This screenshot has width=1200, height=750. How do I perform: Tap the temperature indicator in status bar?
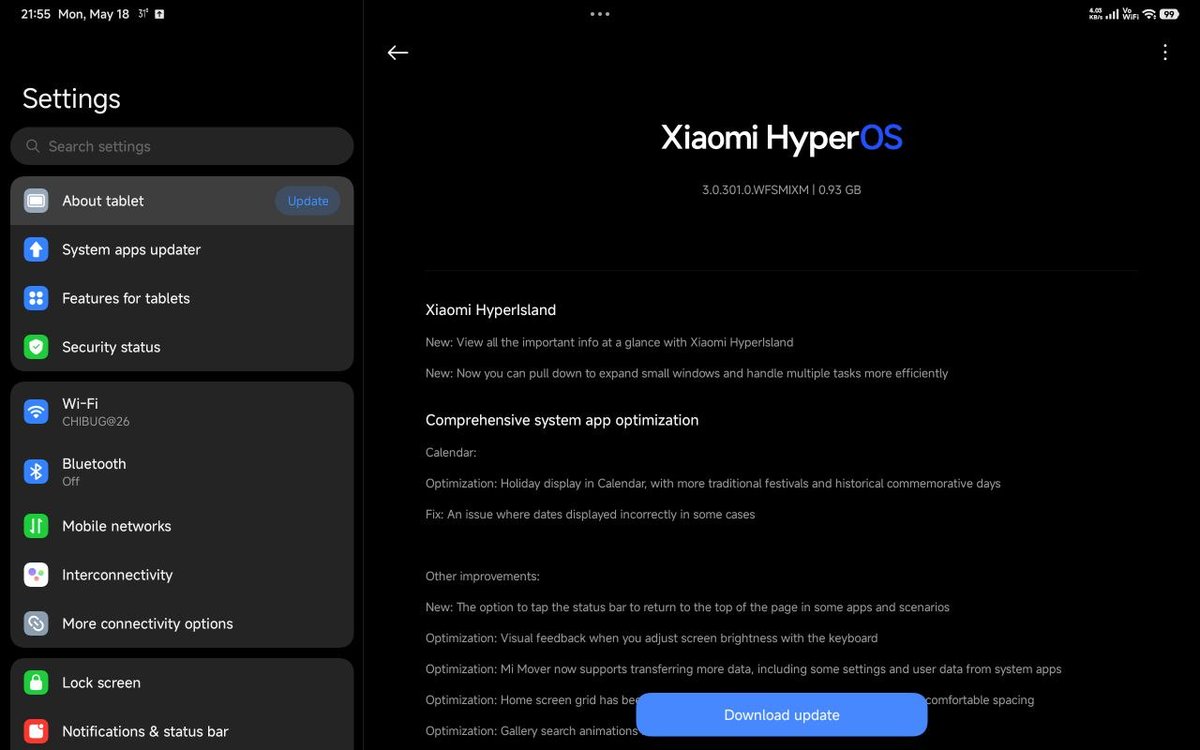[143, 14]
